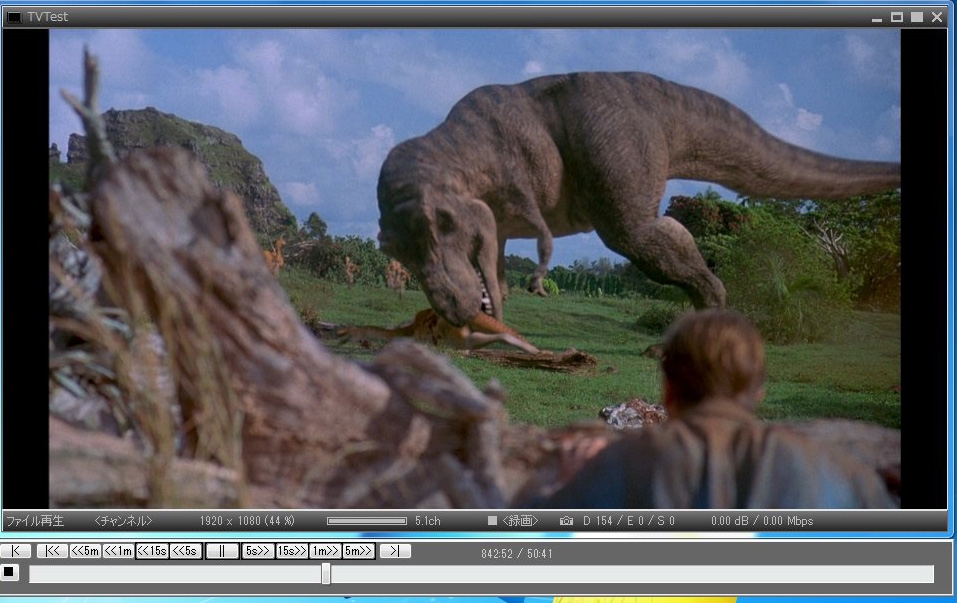The height and width of the screenshot is (603, 957).
Task: Maximize the TVTest window
Action: coord(897,17)
